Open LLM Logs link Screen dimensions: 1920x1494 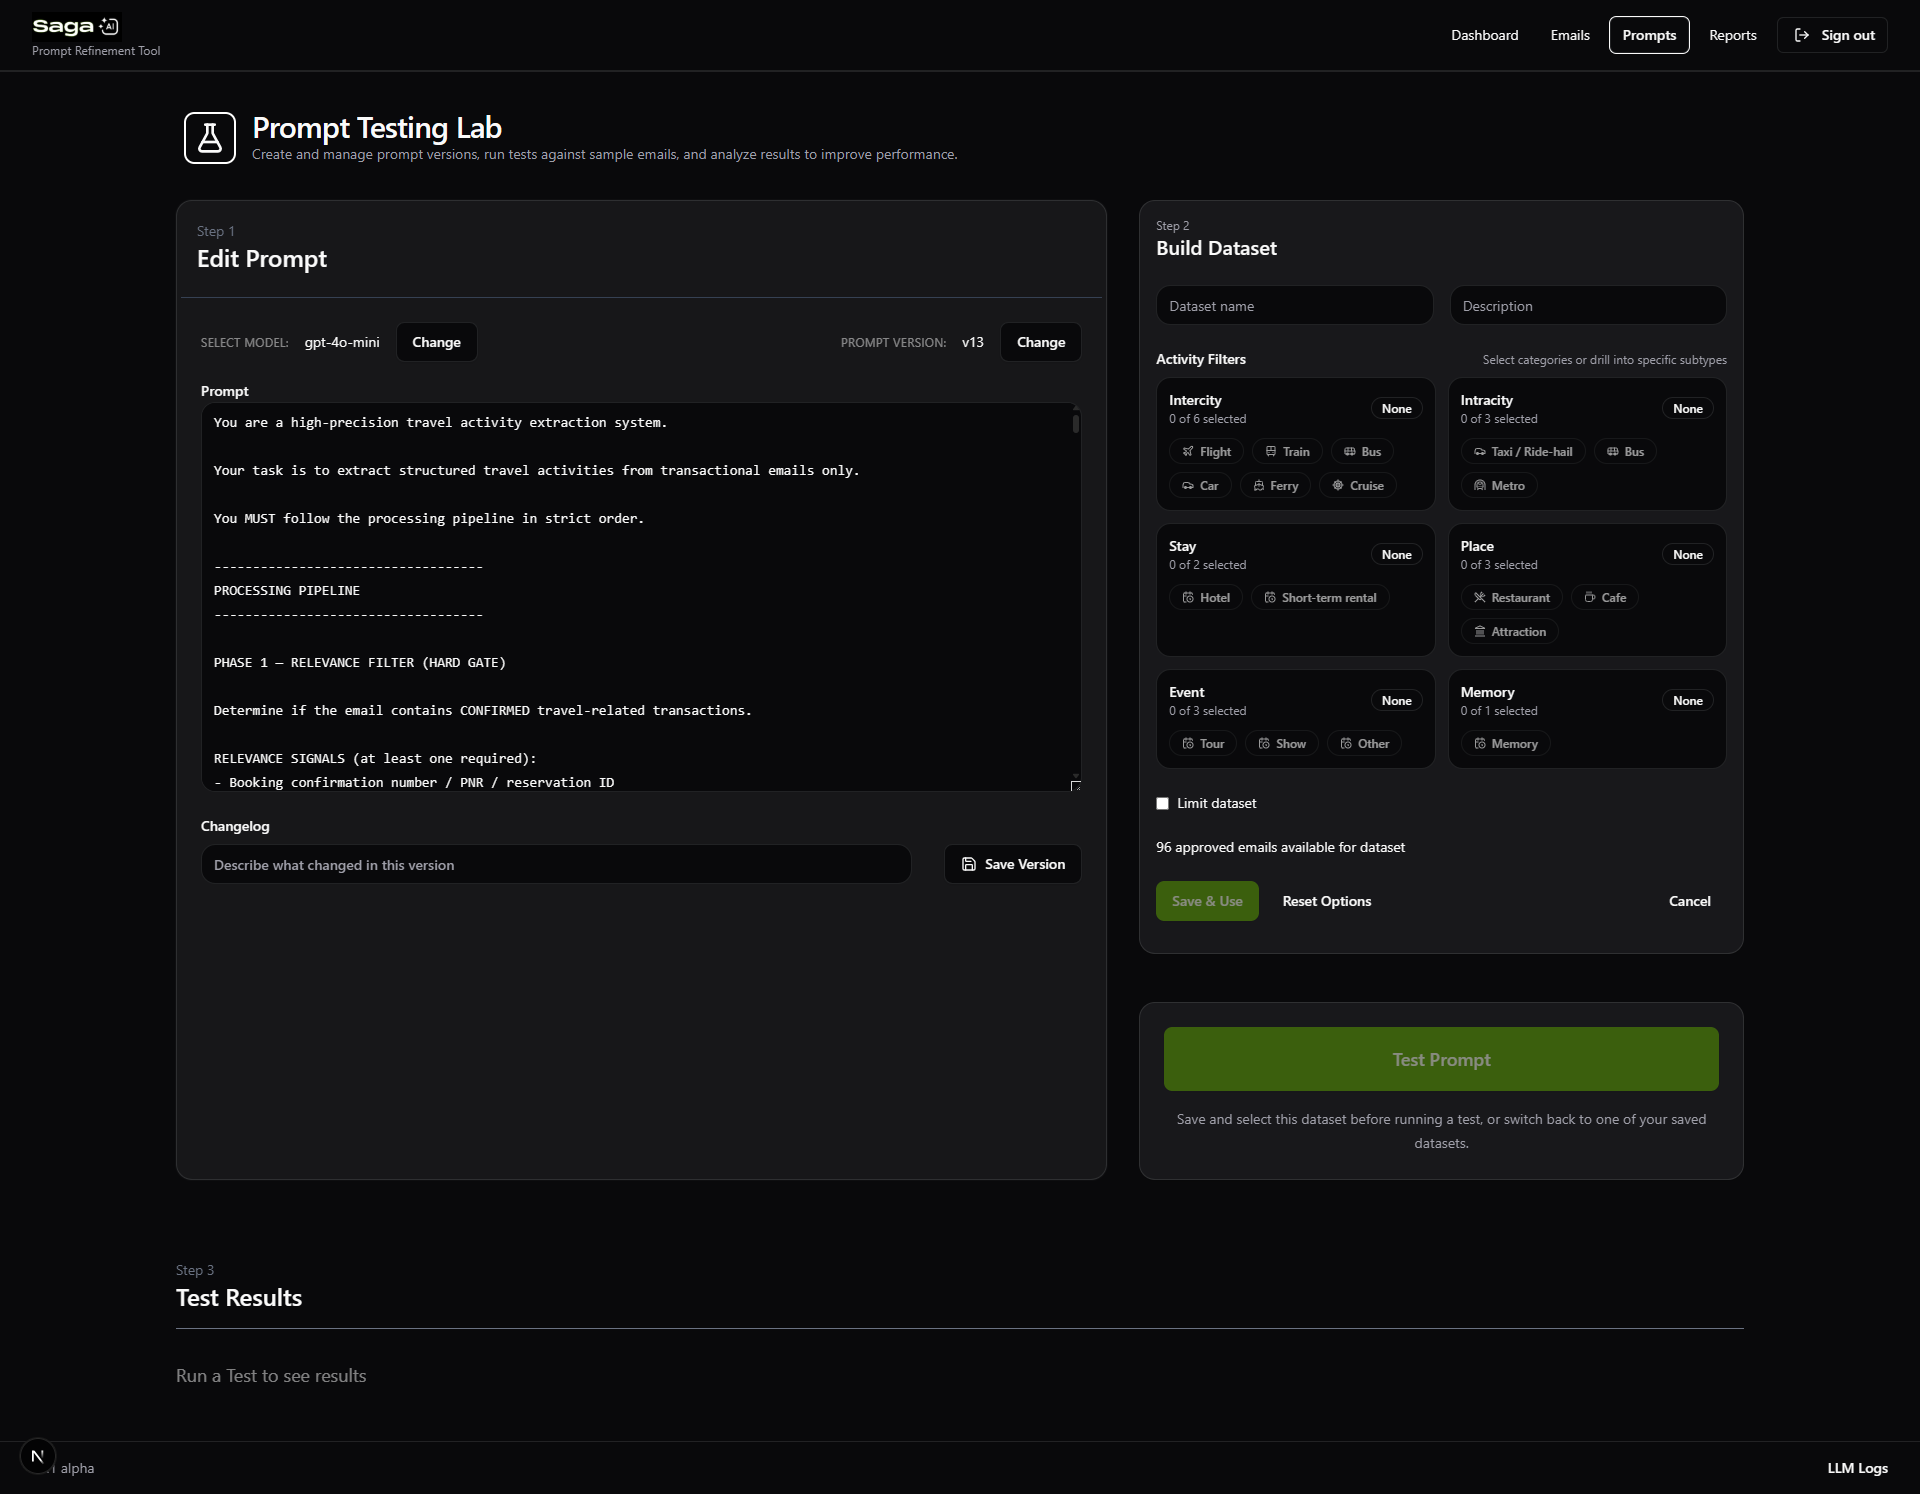[1857, 1468]
